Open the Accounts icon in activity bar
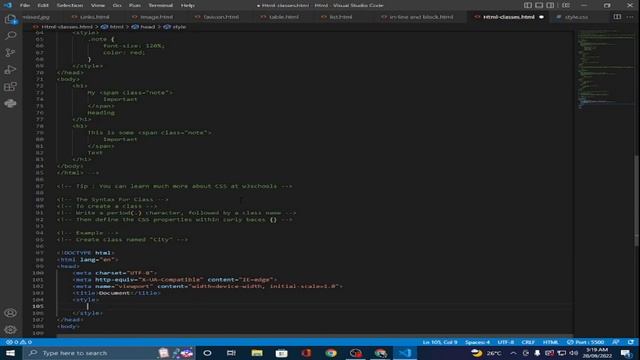This screenshot has width=640, height=360. click(x=10, y=313)
